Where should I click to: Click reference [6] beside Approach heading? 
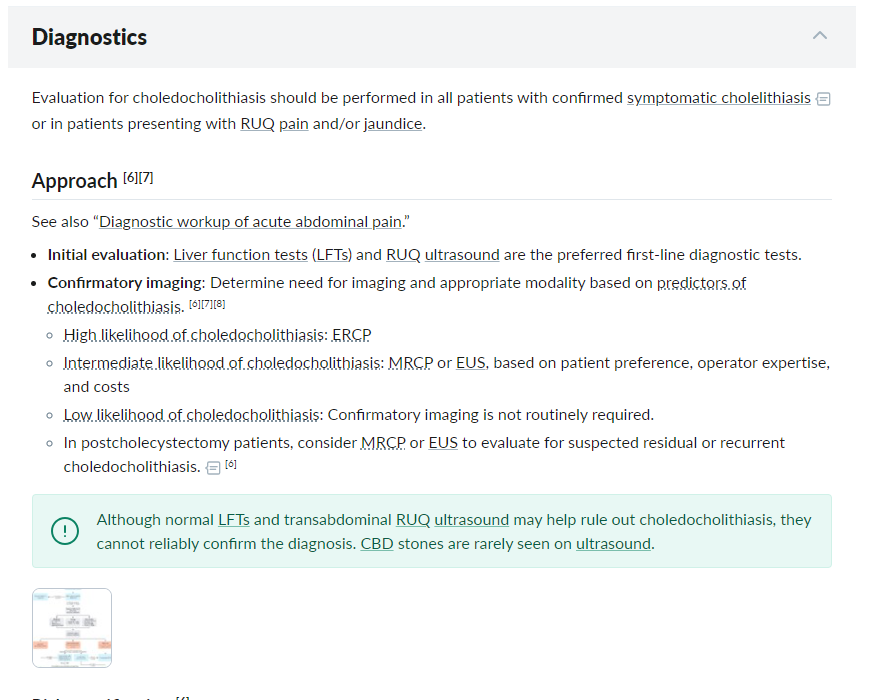point(131,177)
